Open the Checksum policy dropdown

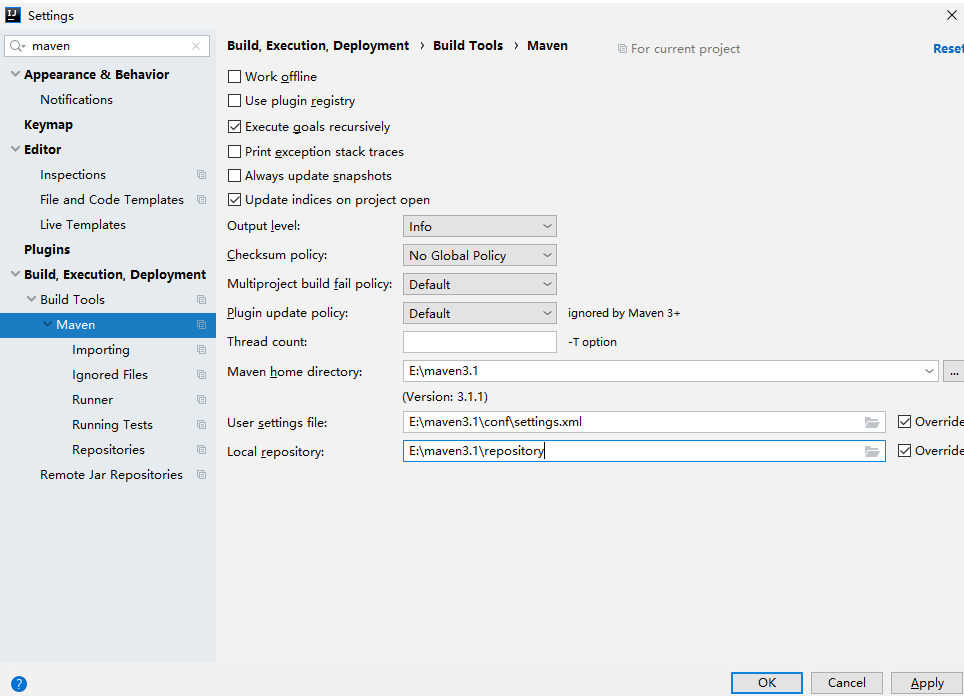coord(480,255)
